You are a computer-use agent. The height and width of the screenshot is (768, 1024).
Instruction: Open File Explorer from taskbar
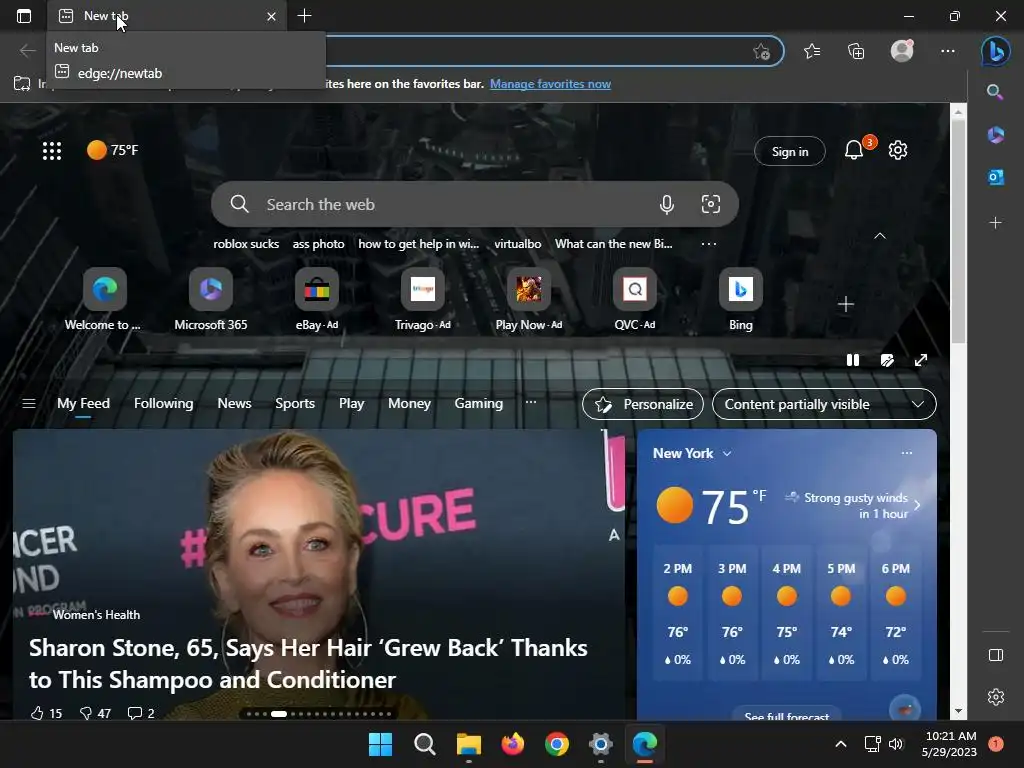tap(468, 744)
